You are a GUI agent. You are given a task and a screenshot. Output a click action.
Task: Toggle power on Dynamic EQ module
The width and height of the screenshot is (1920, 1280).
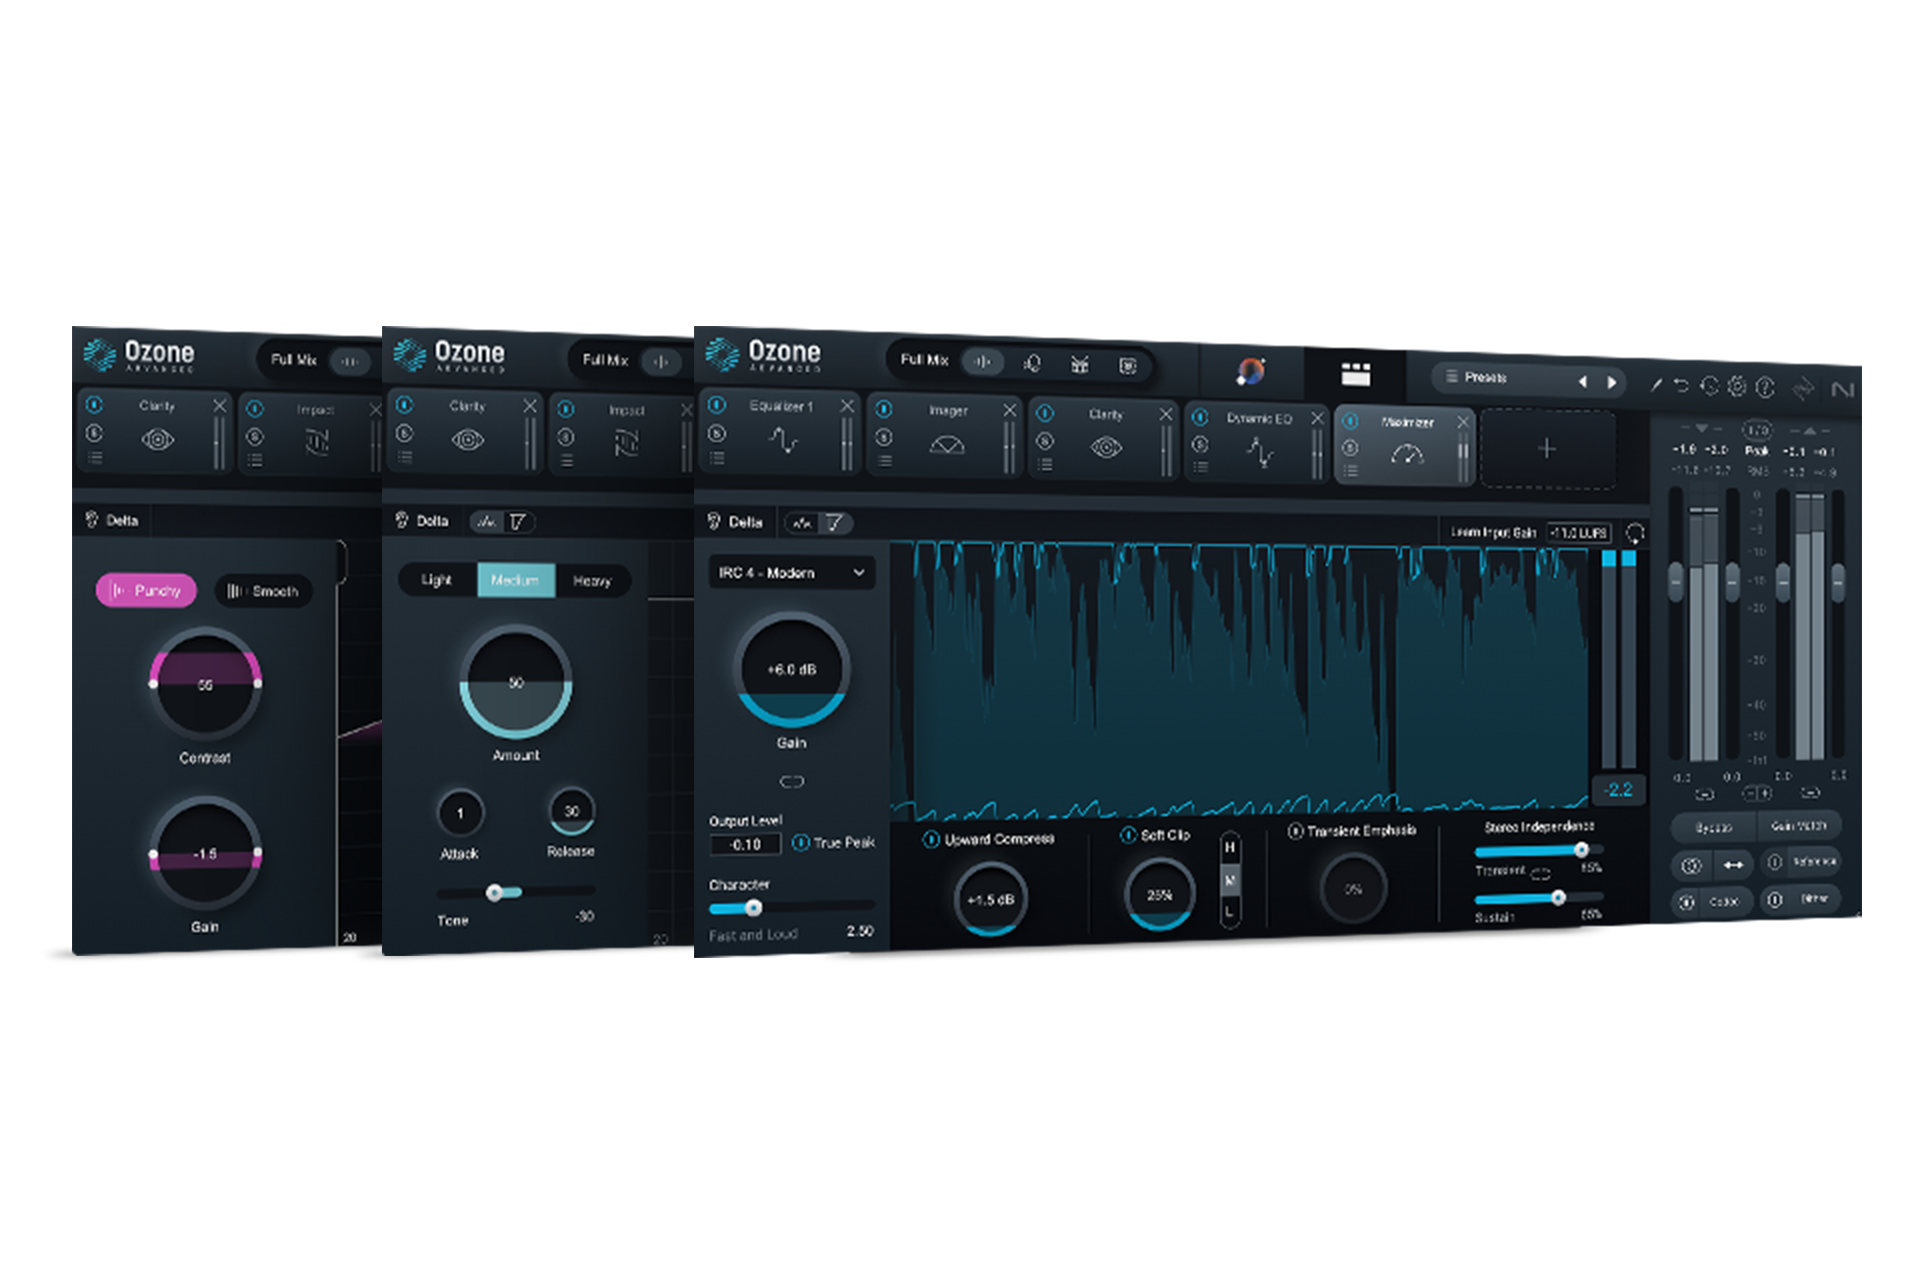tap(1200, 418)
